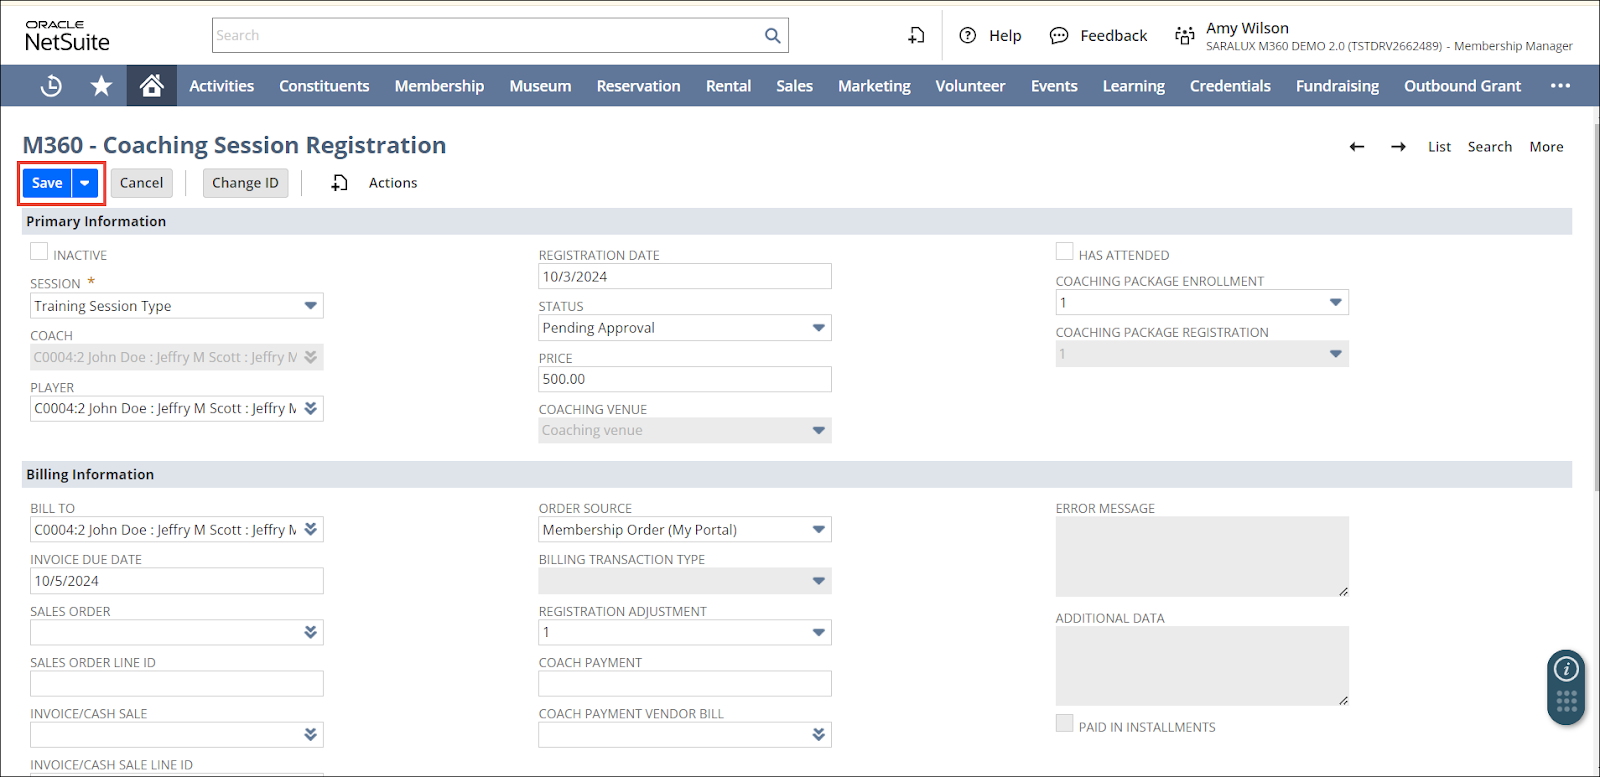Click the Change ID button
This screenshot has height=777, width=1600.
click(245, 183)
